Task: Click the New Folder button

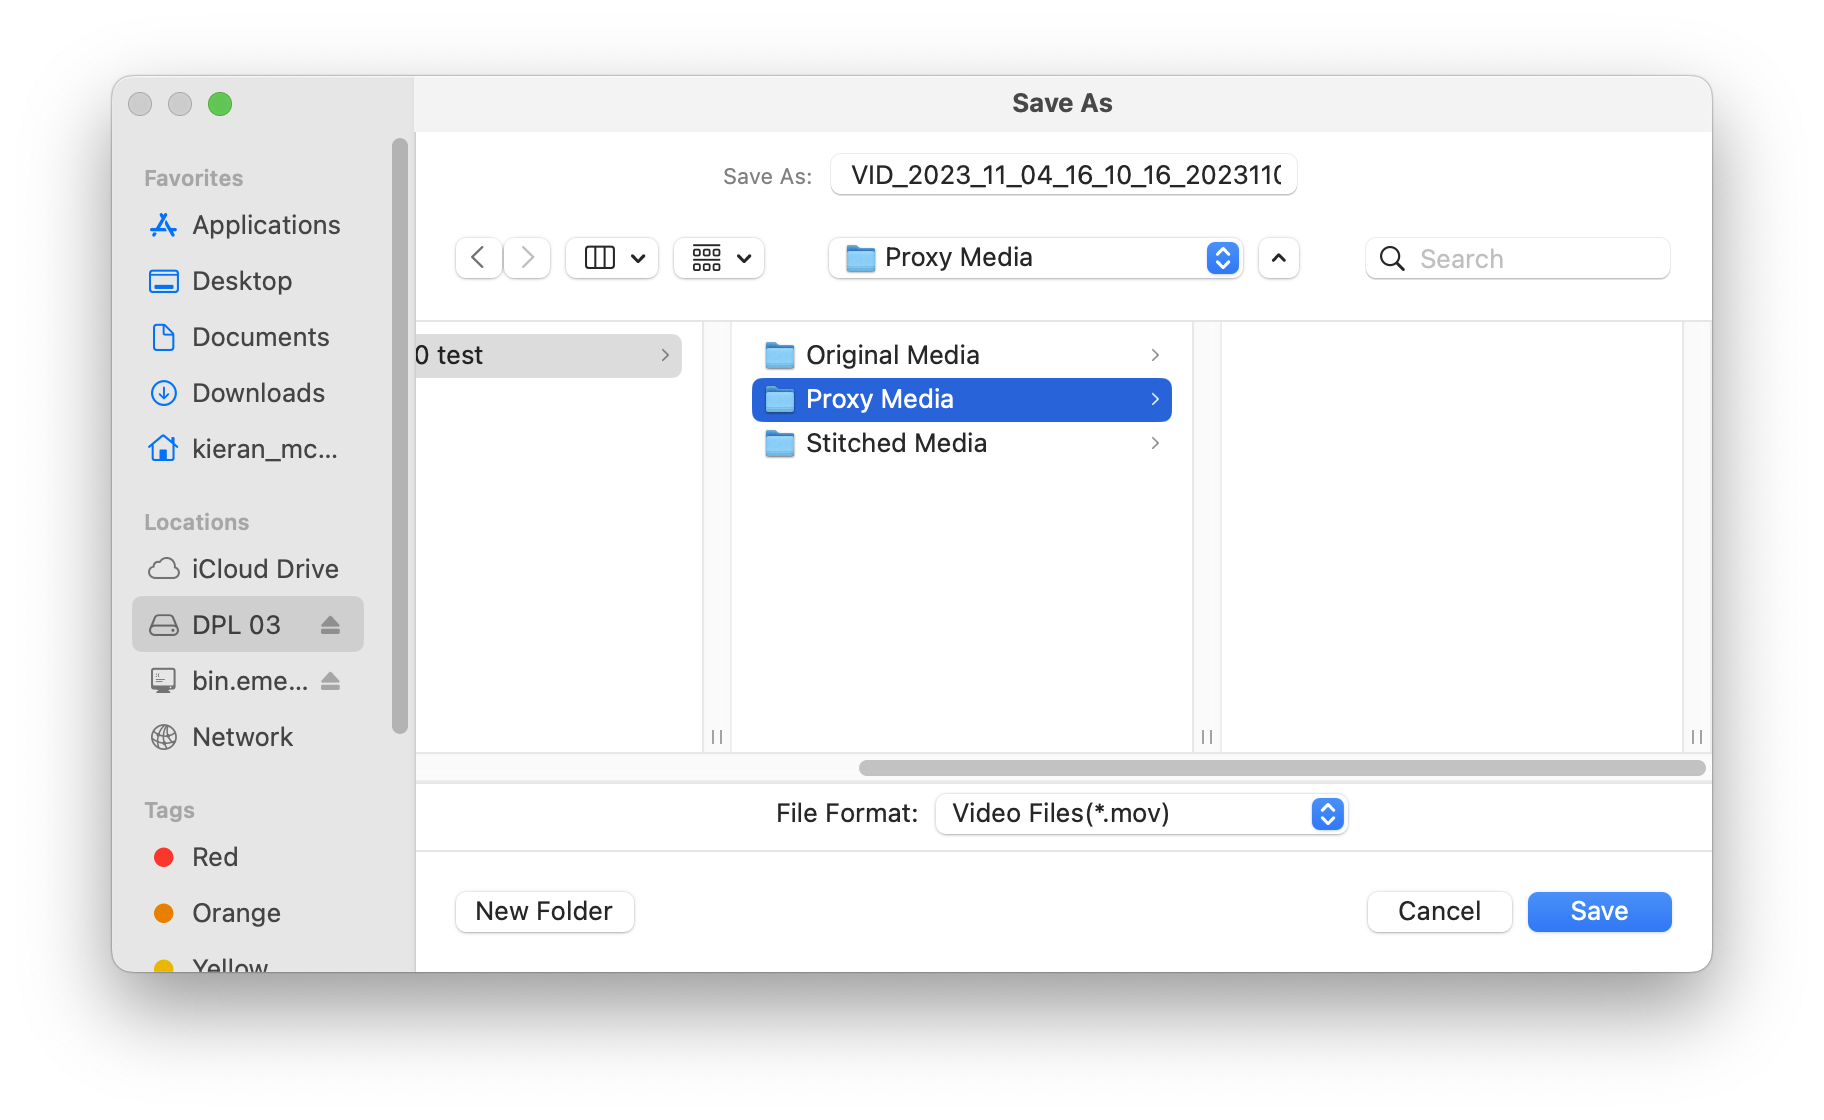Action: [x=544, y=911]
